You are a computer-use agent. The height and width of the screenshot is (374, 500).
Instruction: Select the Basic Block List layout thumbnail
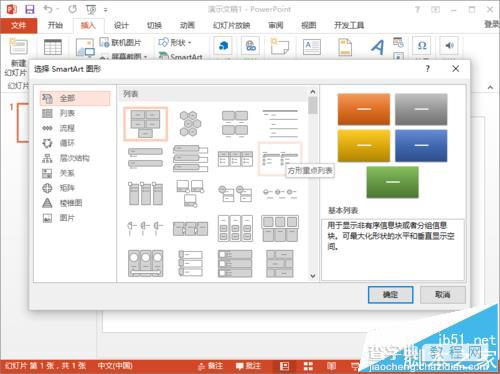(x=145, y=124)
